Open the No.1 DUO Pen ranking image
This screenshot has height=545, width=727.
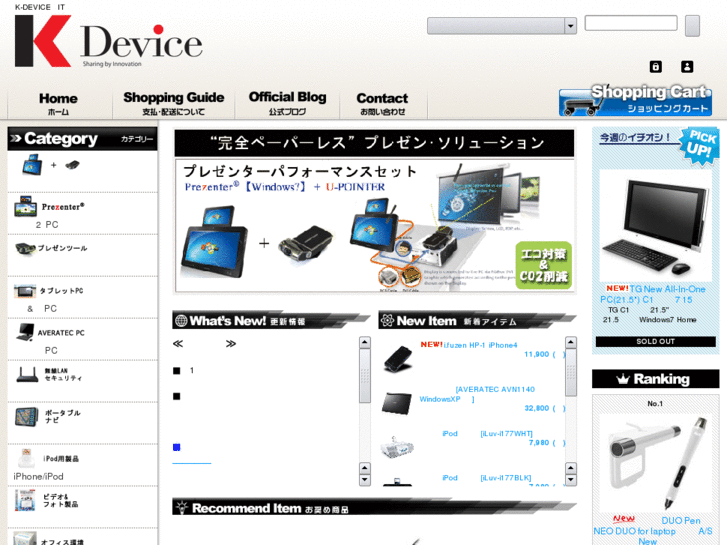coord(656,462)
